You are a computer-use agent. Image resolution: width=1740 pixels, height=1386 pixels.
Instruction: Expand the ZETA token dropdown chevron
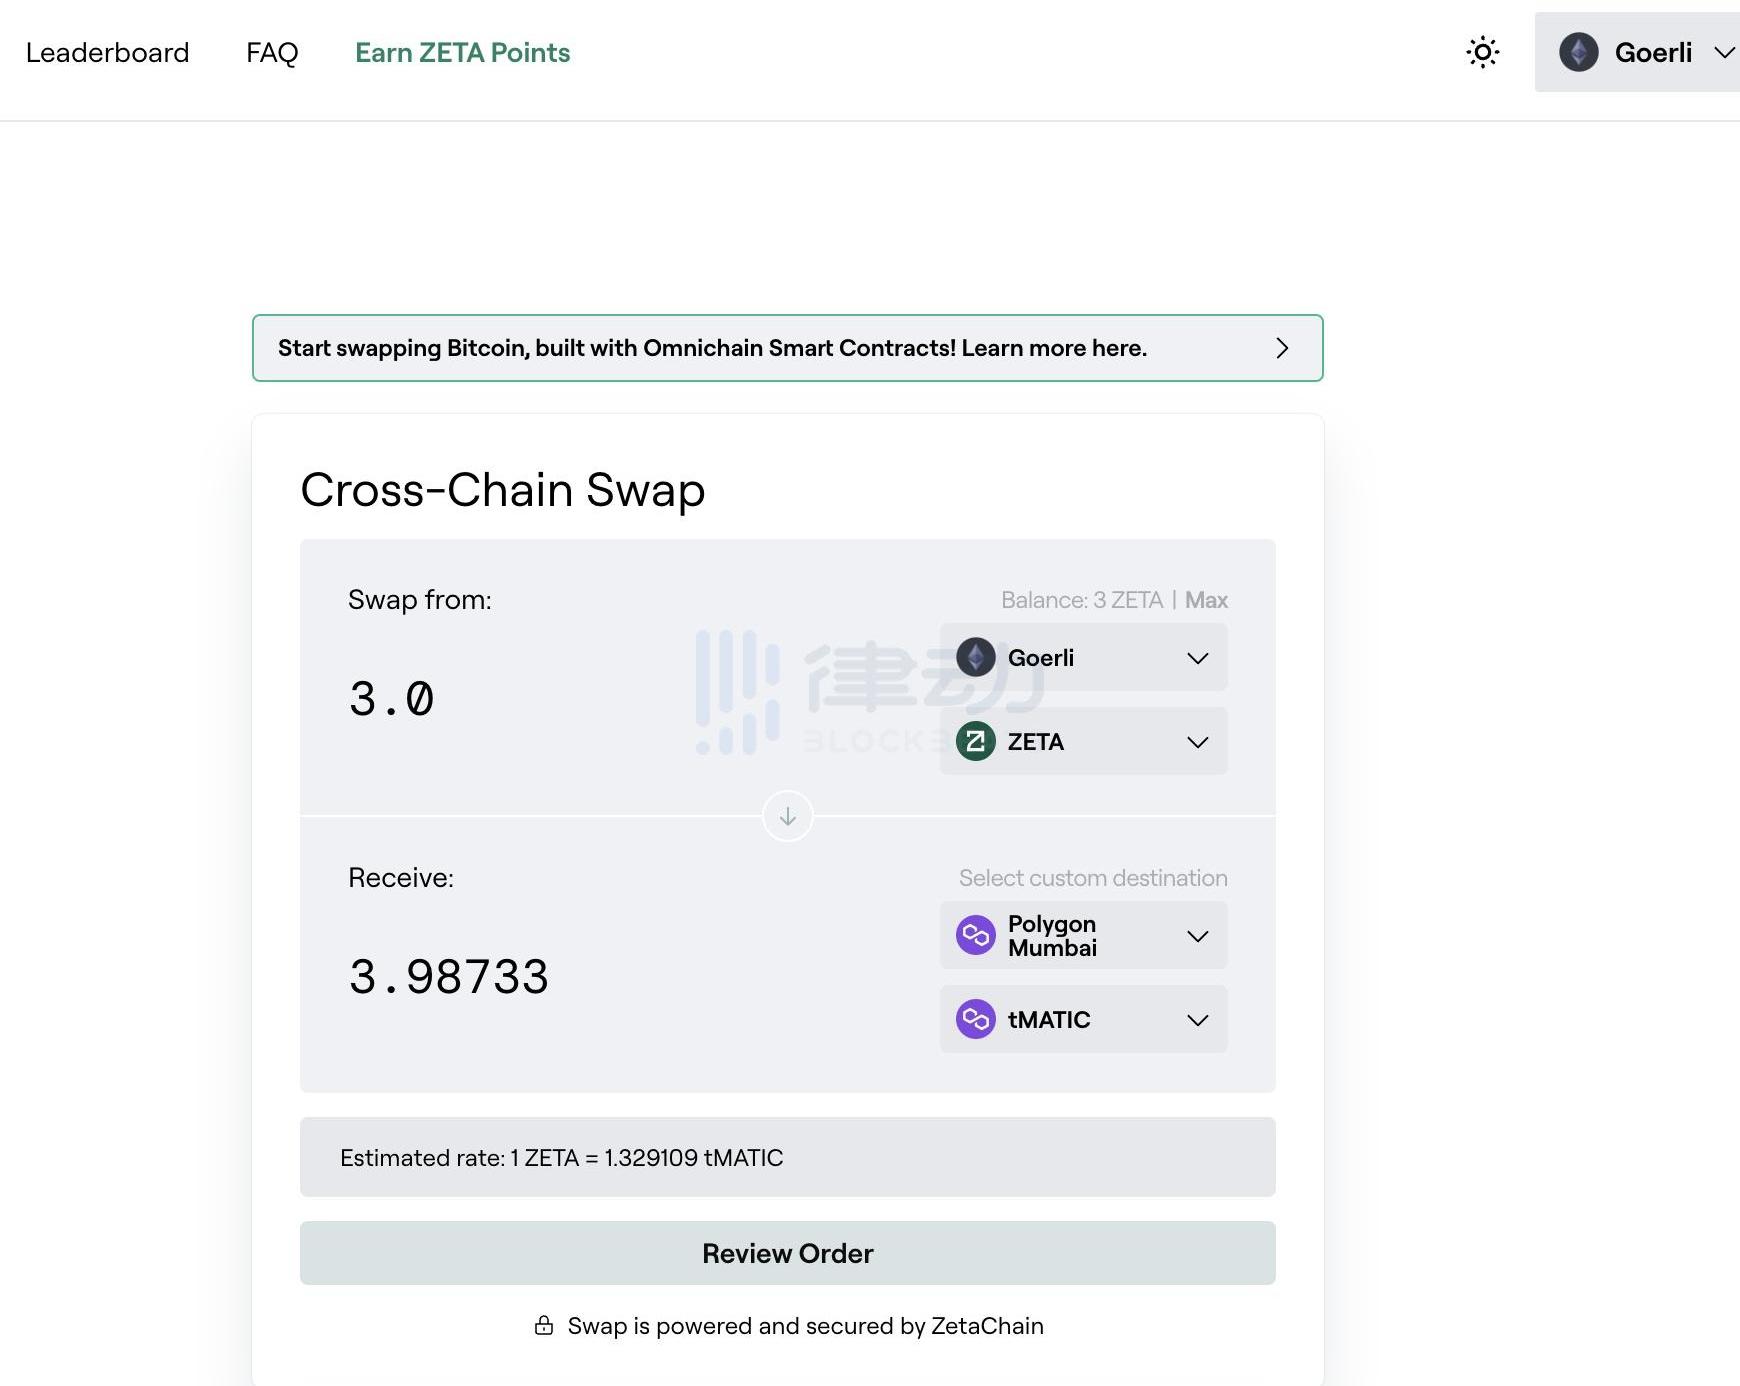click(x=1197, y=742)
